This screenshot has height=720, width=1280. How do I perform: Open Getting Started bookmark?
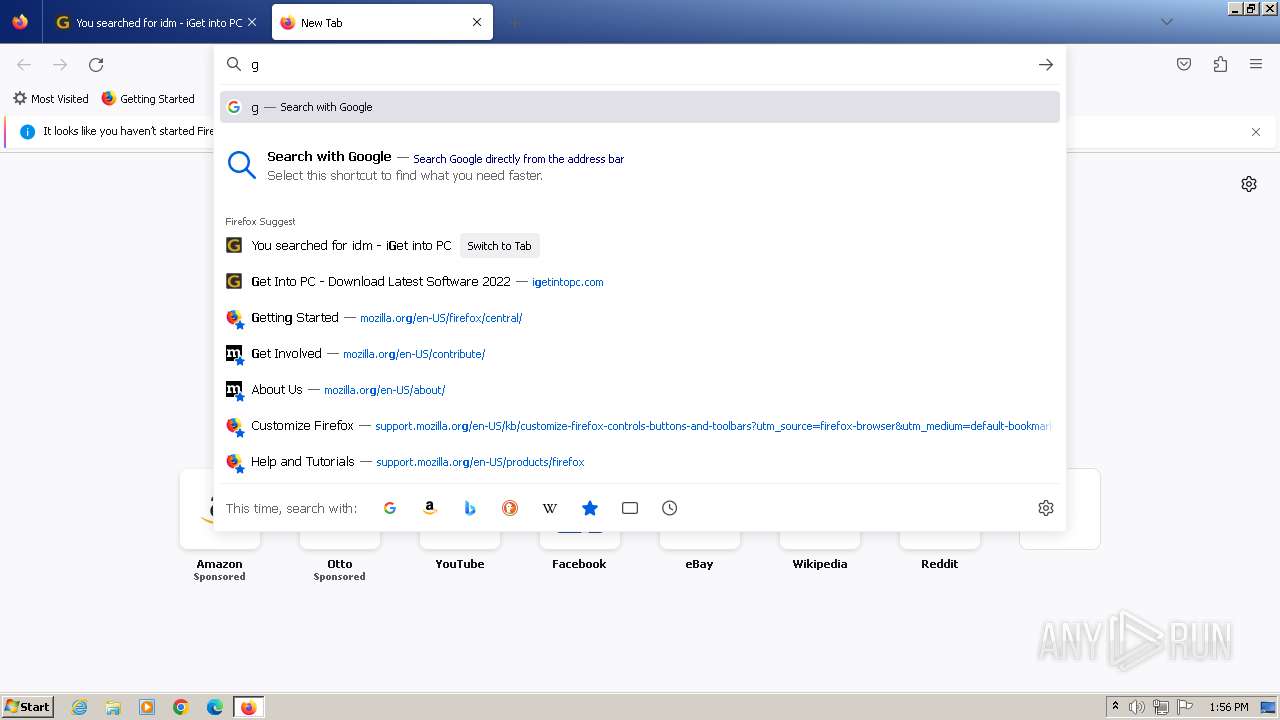click(x=148, y=99)
